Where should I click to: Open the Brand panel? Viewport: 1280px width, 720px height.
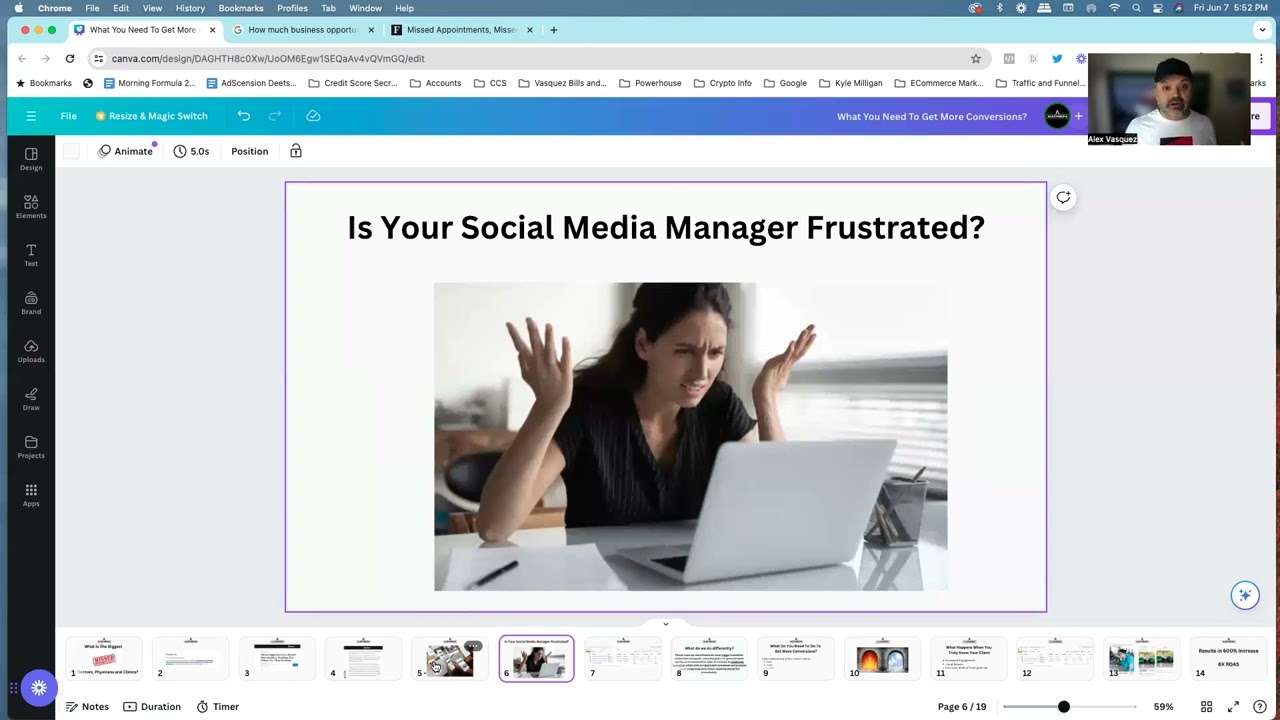click(x=31, y=303)
